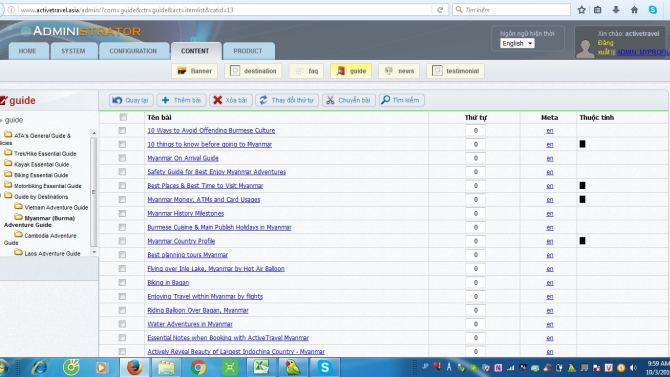
Task: Check the Best Places & Best Time row
Action: pos(122,186)
